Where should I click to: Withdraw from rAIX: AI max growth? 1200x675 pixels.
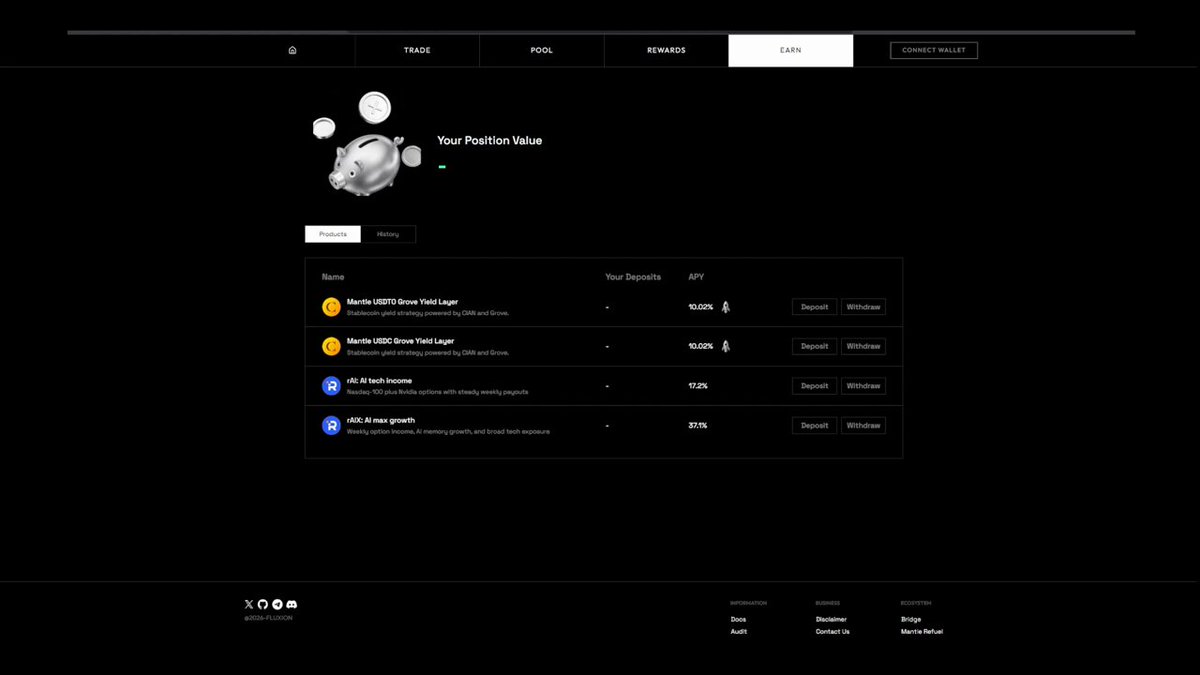click(x=864, y=425)
